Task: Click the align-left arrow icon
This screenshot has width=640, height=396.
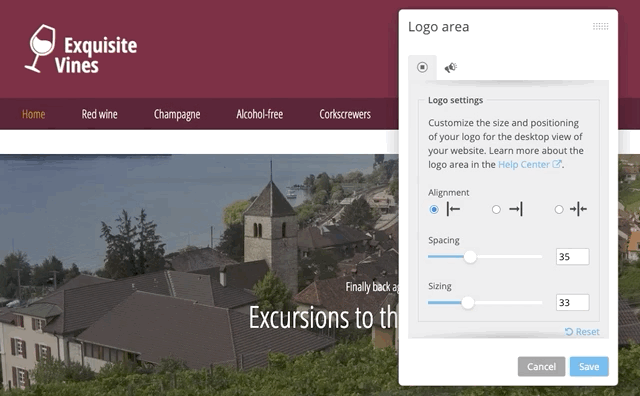Action: tap(453, 209)
